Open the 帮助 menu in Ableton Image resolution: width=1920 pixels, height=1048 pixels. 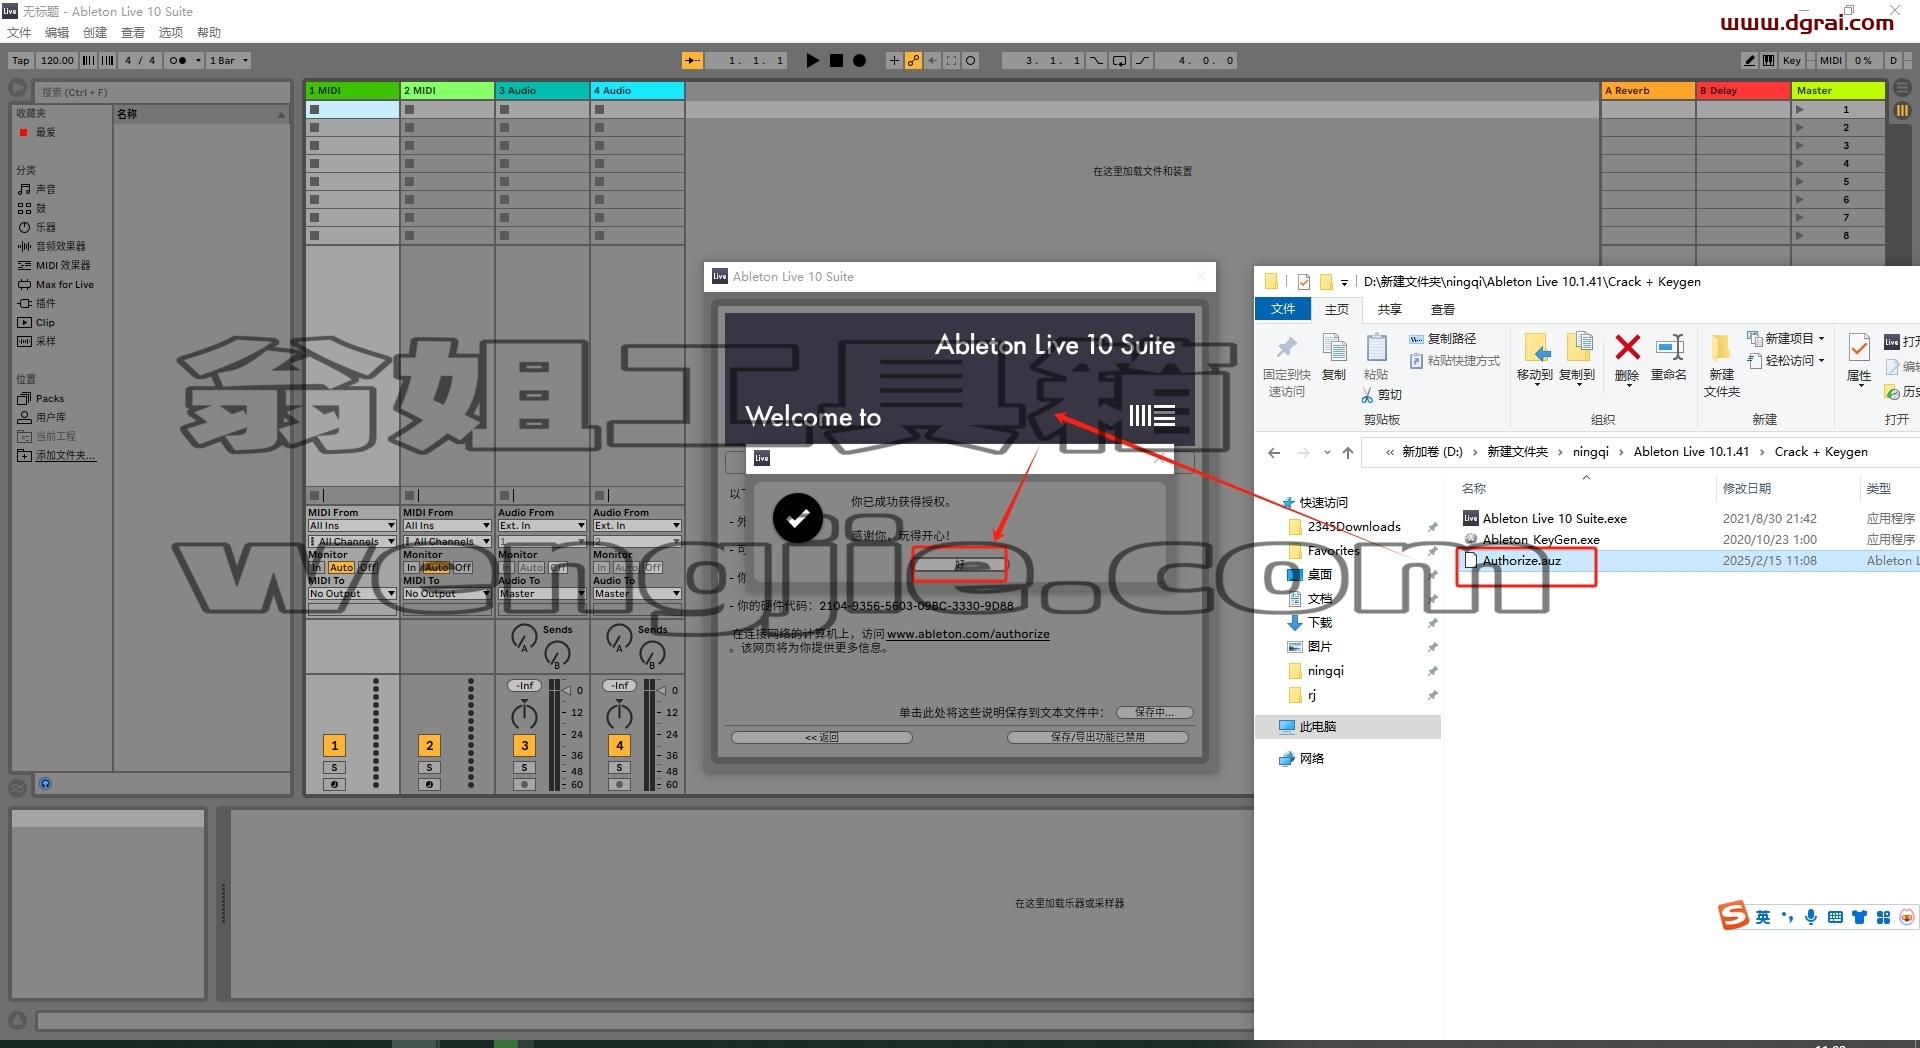pos(209,33)
